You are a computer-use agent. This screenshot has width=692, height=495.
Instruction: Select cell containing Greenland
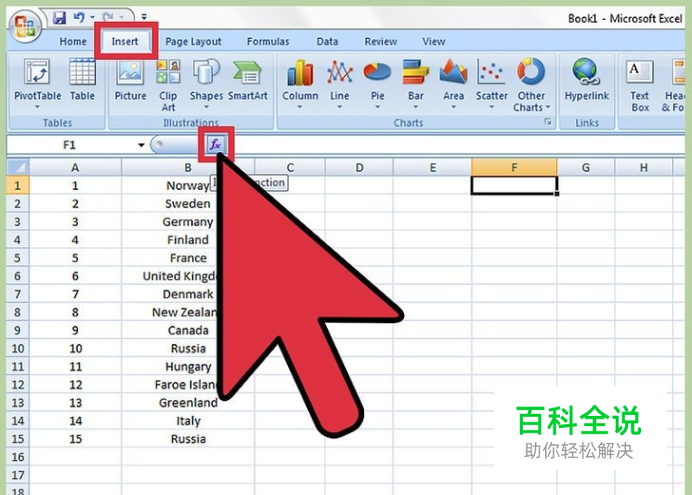[188, 402]
